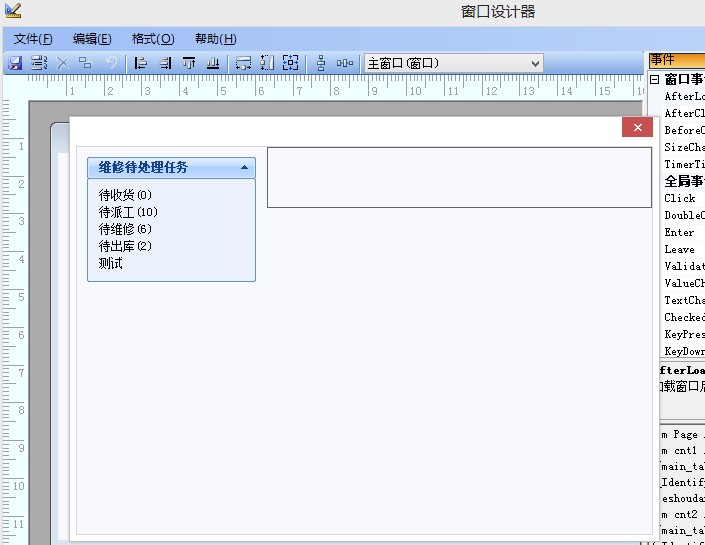Click the Make Same Width icon
The width and height of the screenshot is (705, 545).
(243, 63)
